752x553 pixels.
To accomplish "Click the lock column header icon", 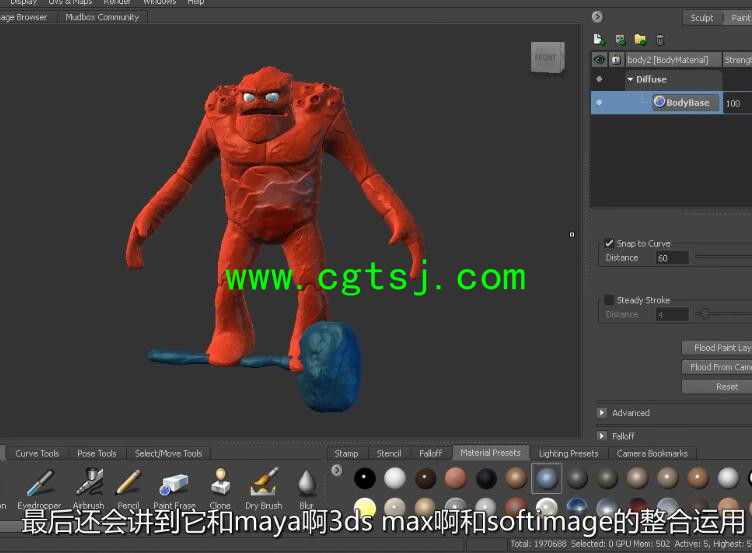I will point(616,60).
